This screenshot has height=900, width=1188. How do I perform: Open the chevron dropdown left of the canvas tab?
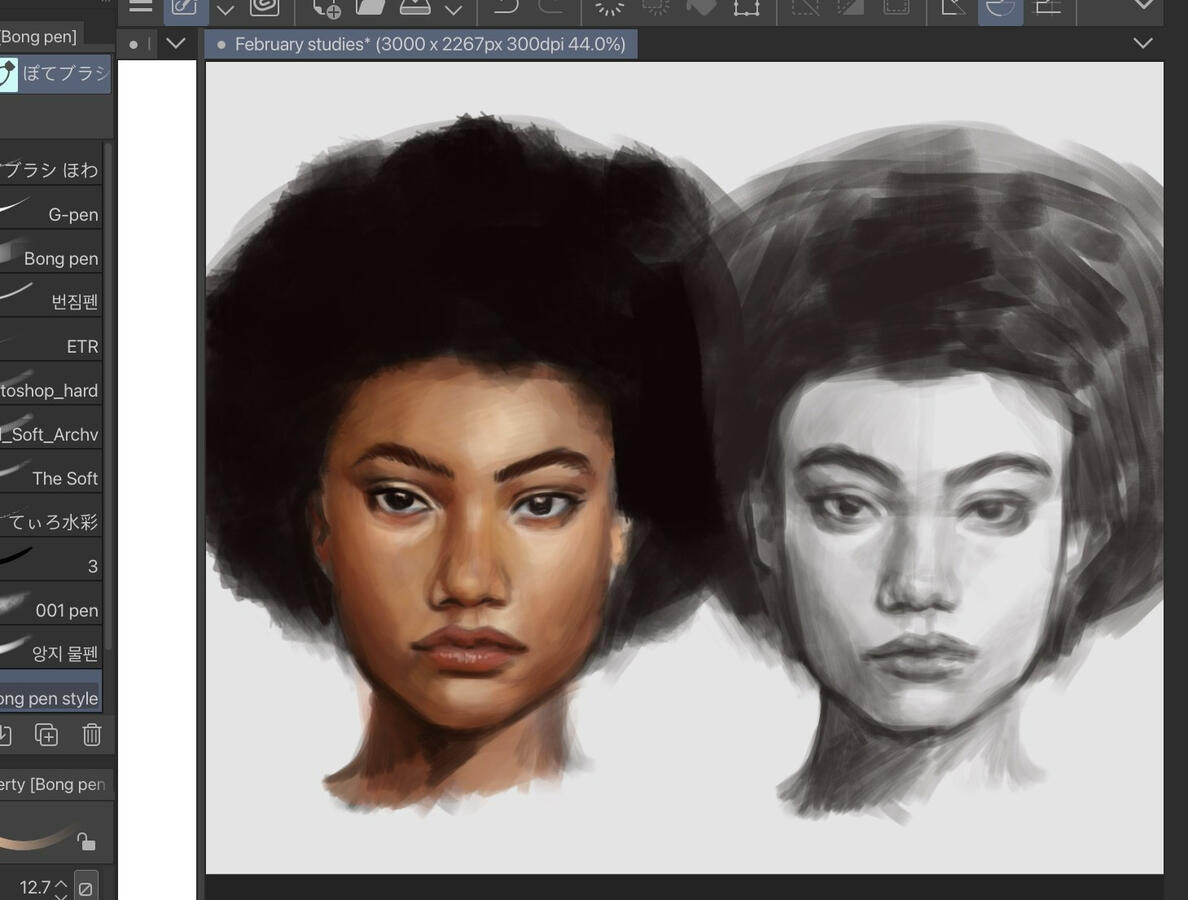click(x=176, y=44)
